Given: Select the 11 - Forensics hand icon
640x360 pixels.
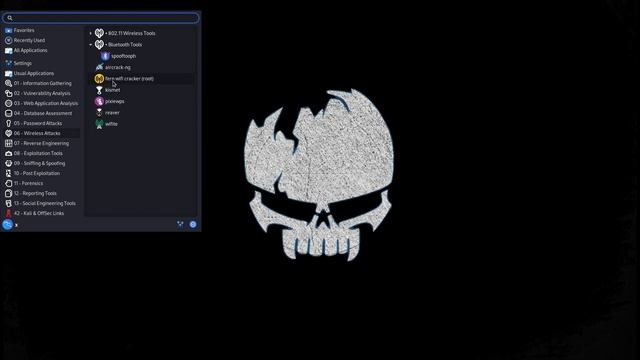Looking at the screenshot, I should click(x=8, y=183).
